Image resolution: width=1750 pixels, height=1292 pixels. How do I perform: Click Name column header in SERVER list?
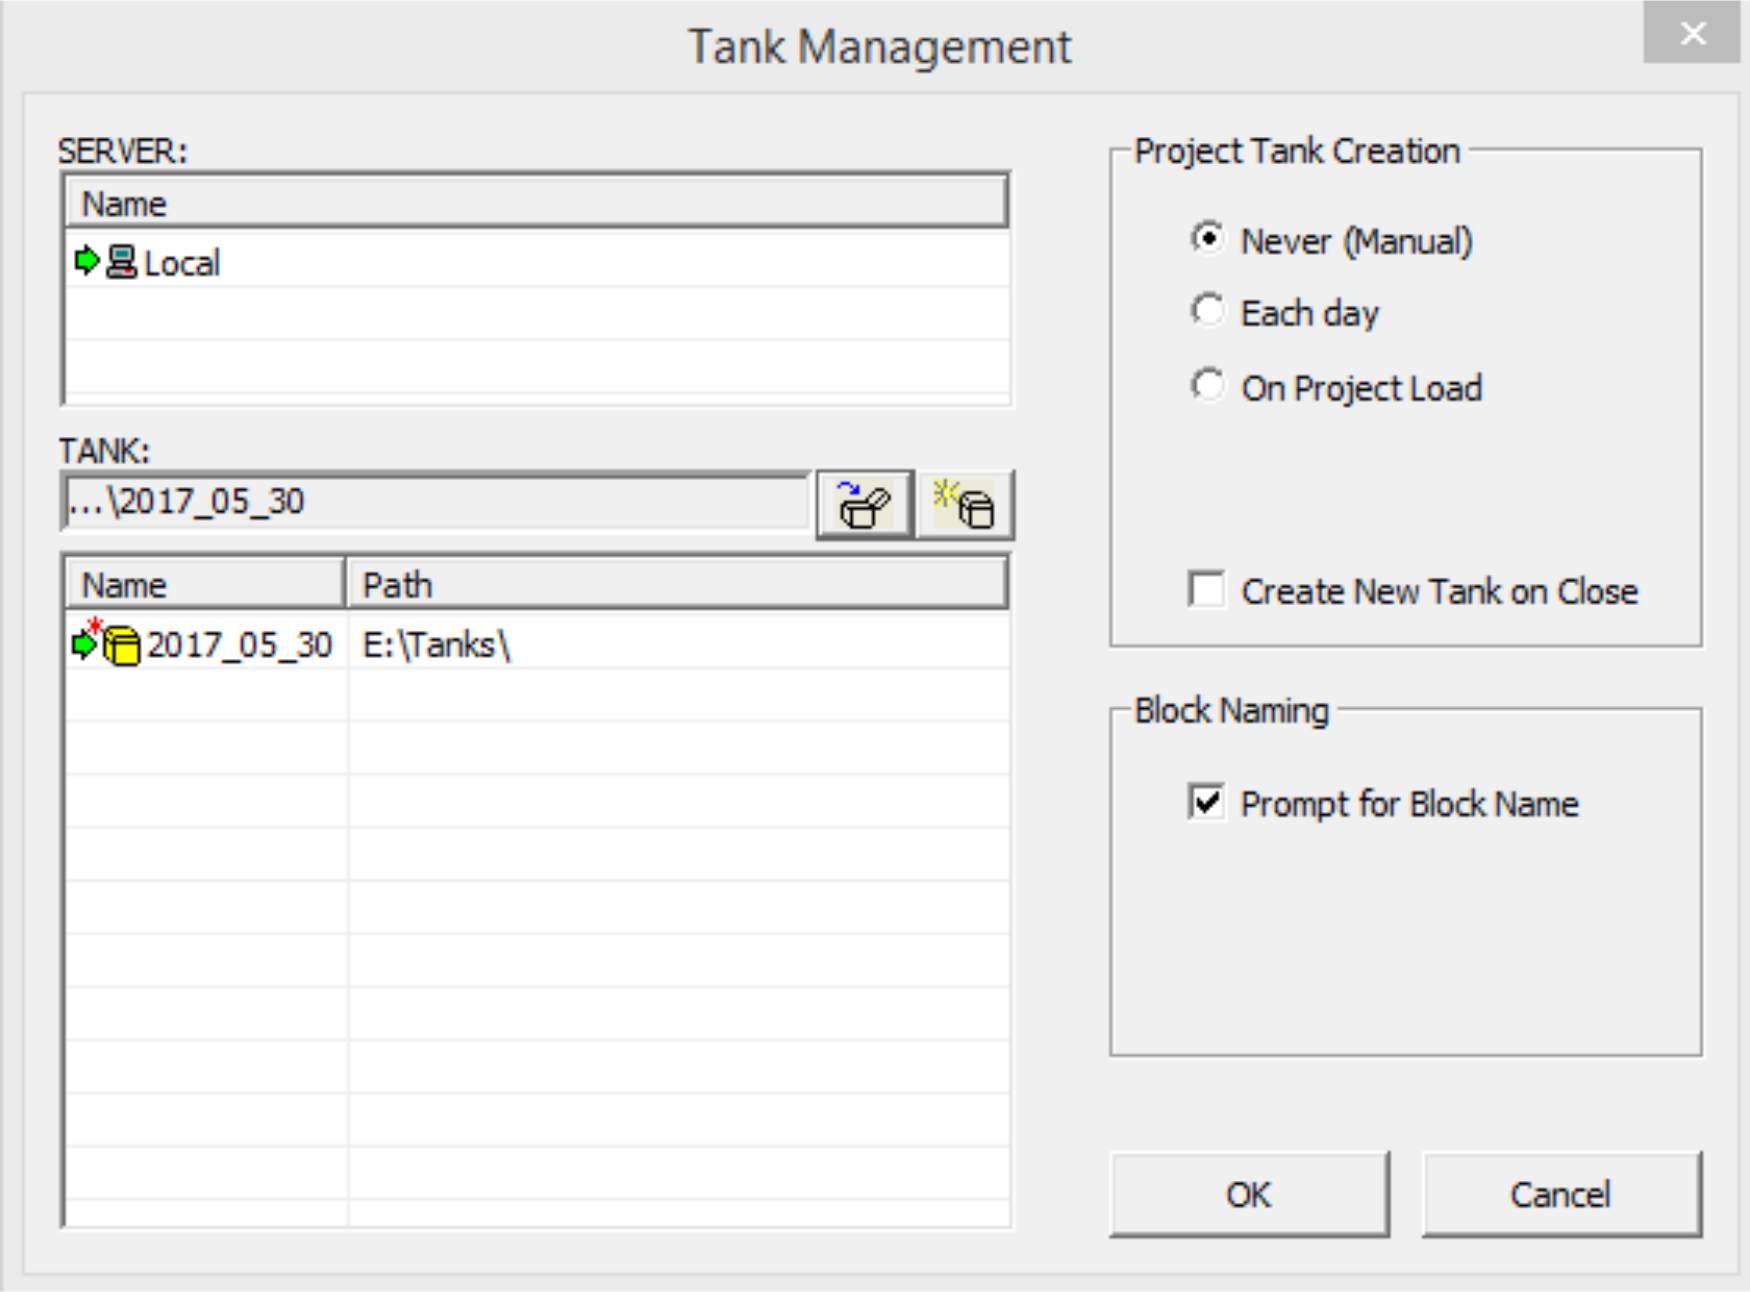click(536, 203)
